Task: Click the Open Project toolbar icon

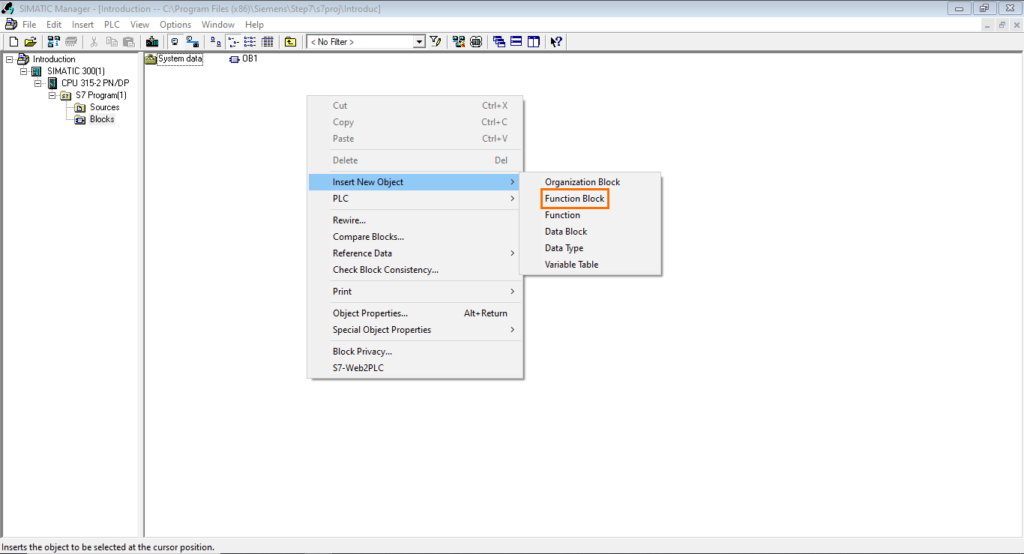Action: tap(31, 42)
